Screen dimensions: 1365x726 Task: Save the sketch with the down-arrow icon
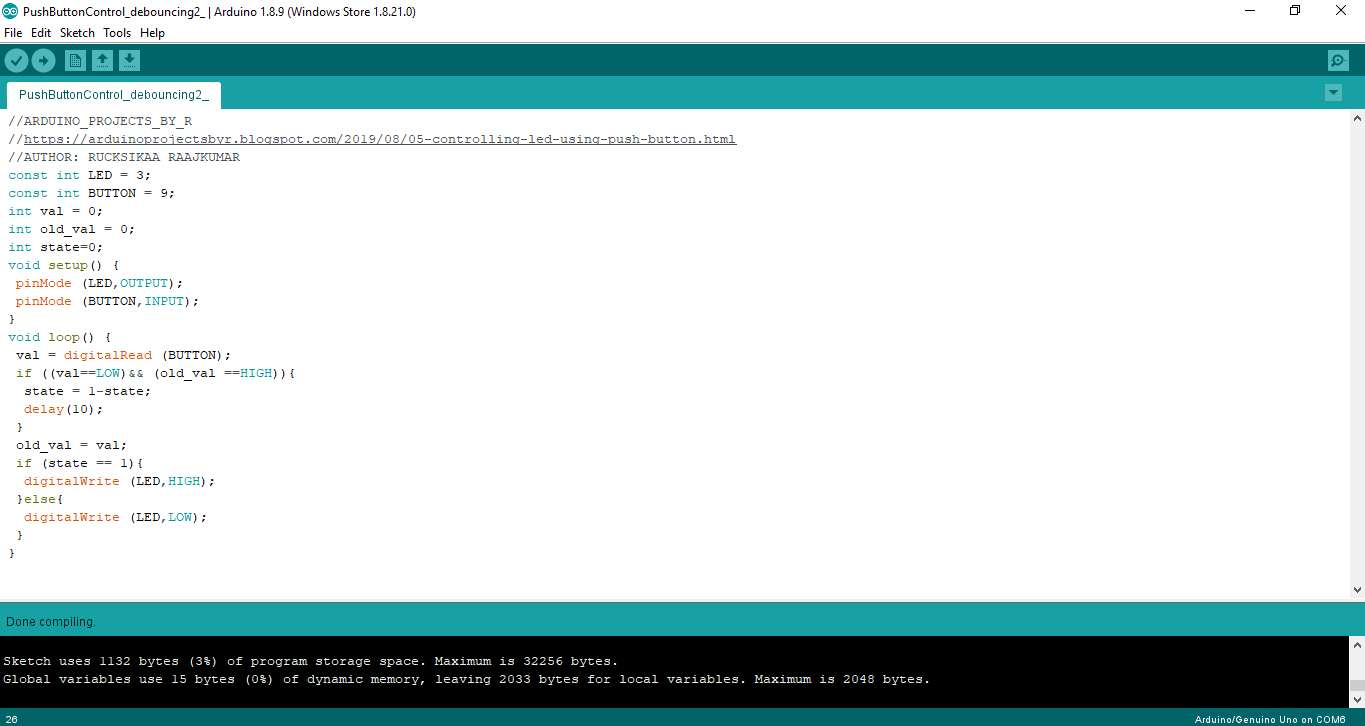tap(129, 60)
